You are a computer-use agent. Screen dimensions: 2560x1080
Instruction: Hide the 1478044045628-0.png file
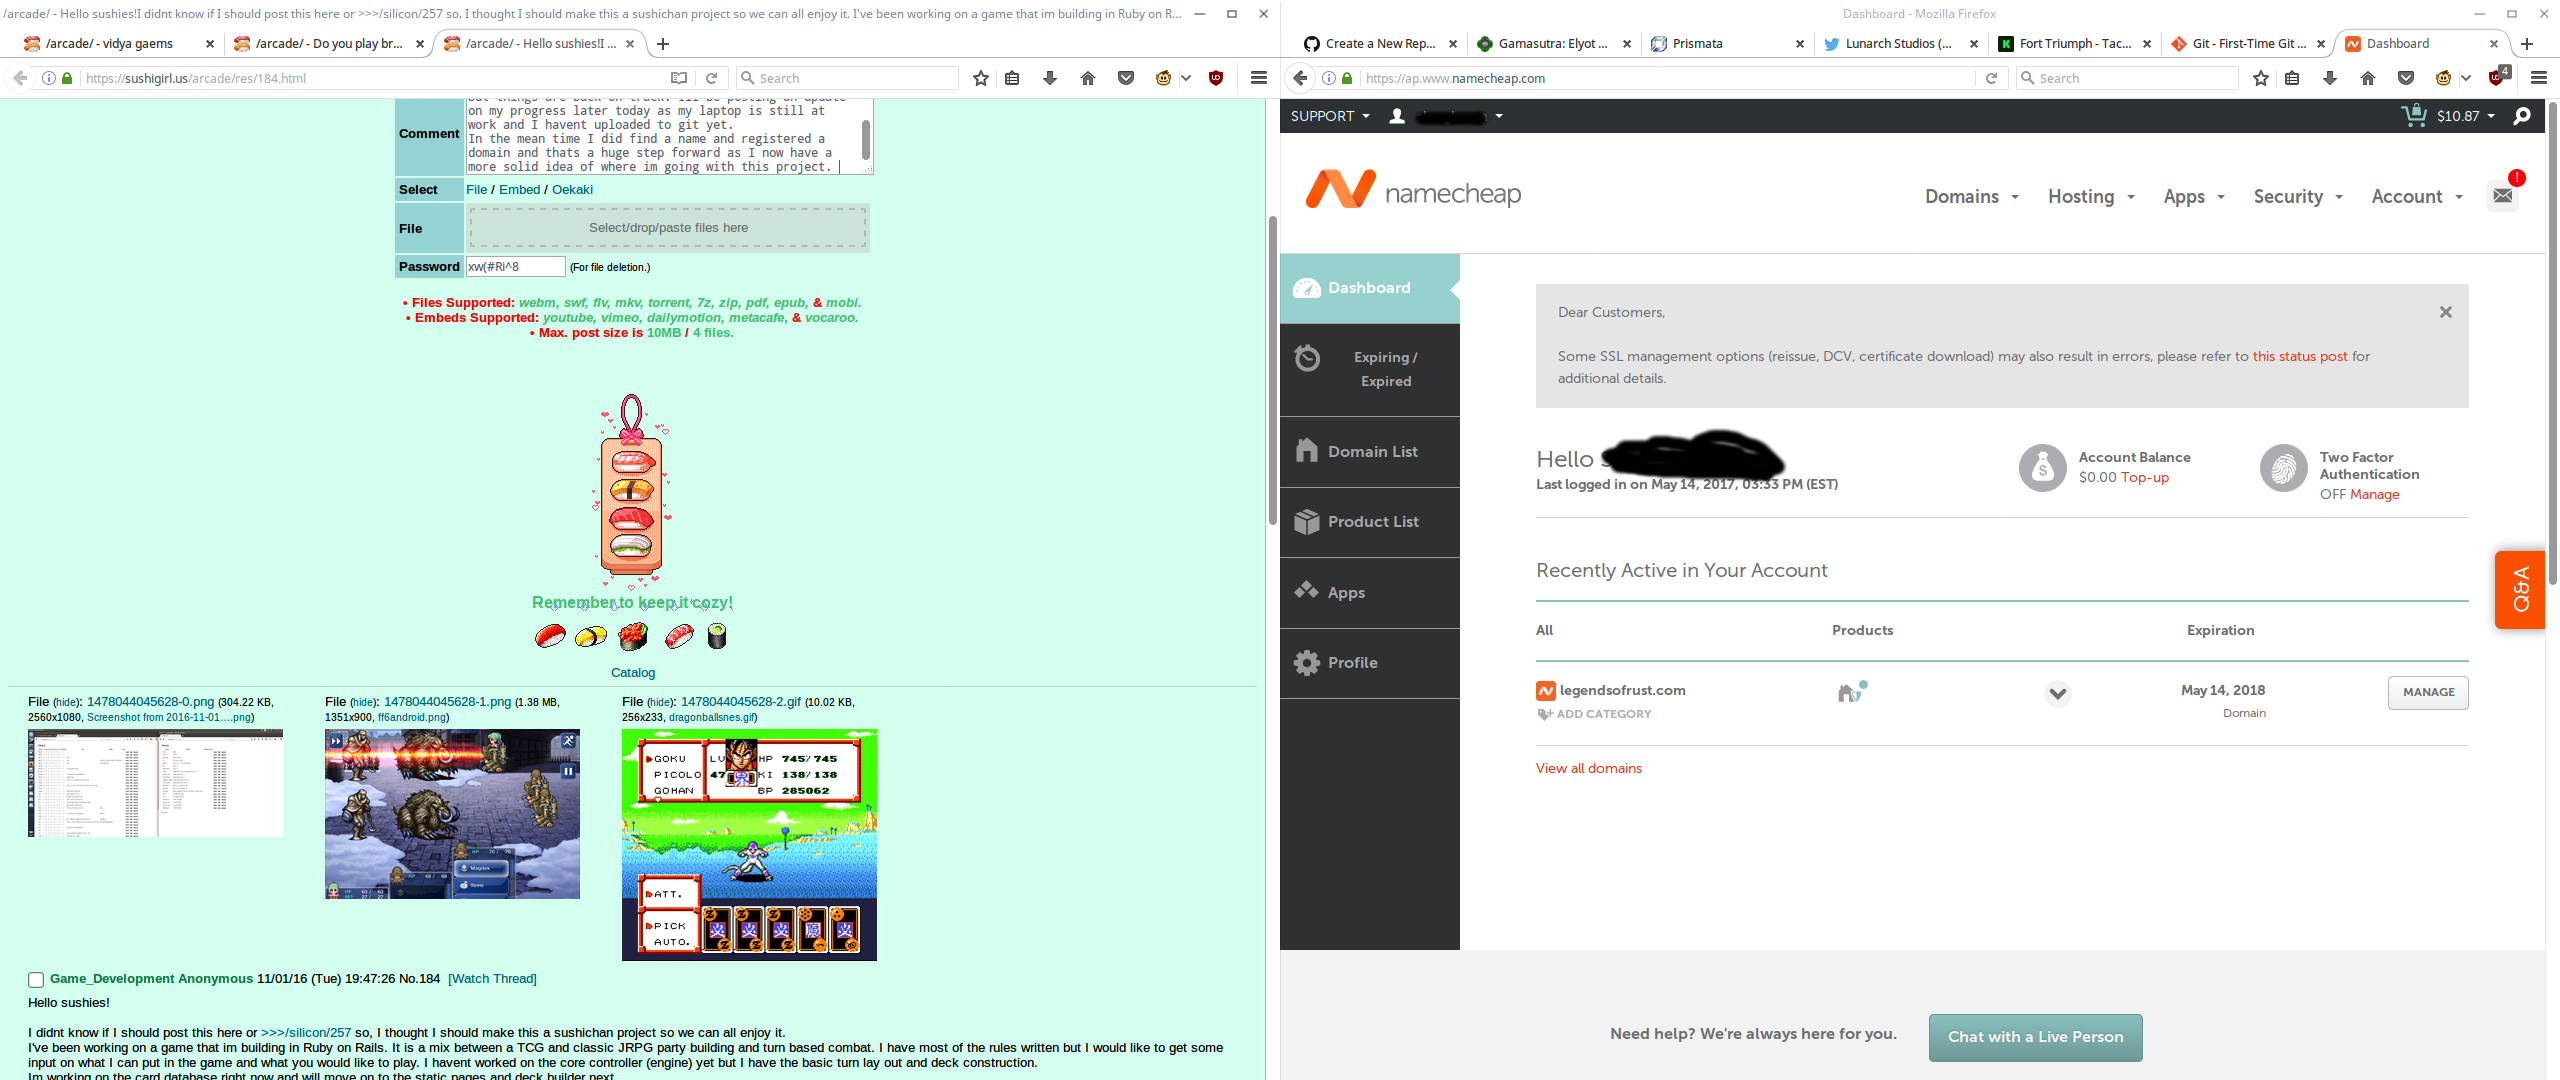point(67,703)
